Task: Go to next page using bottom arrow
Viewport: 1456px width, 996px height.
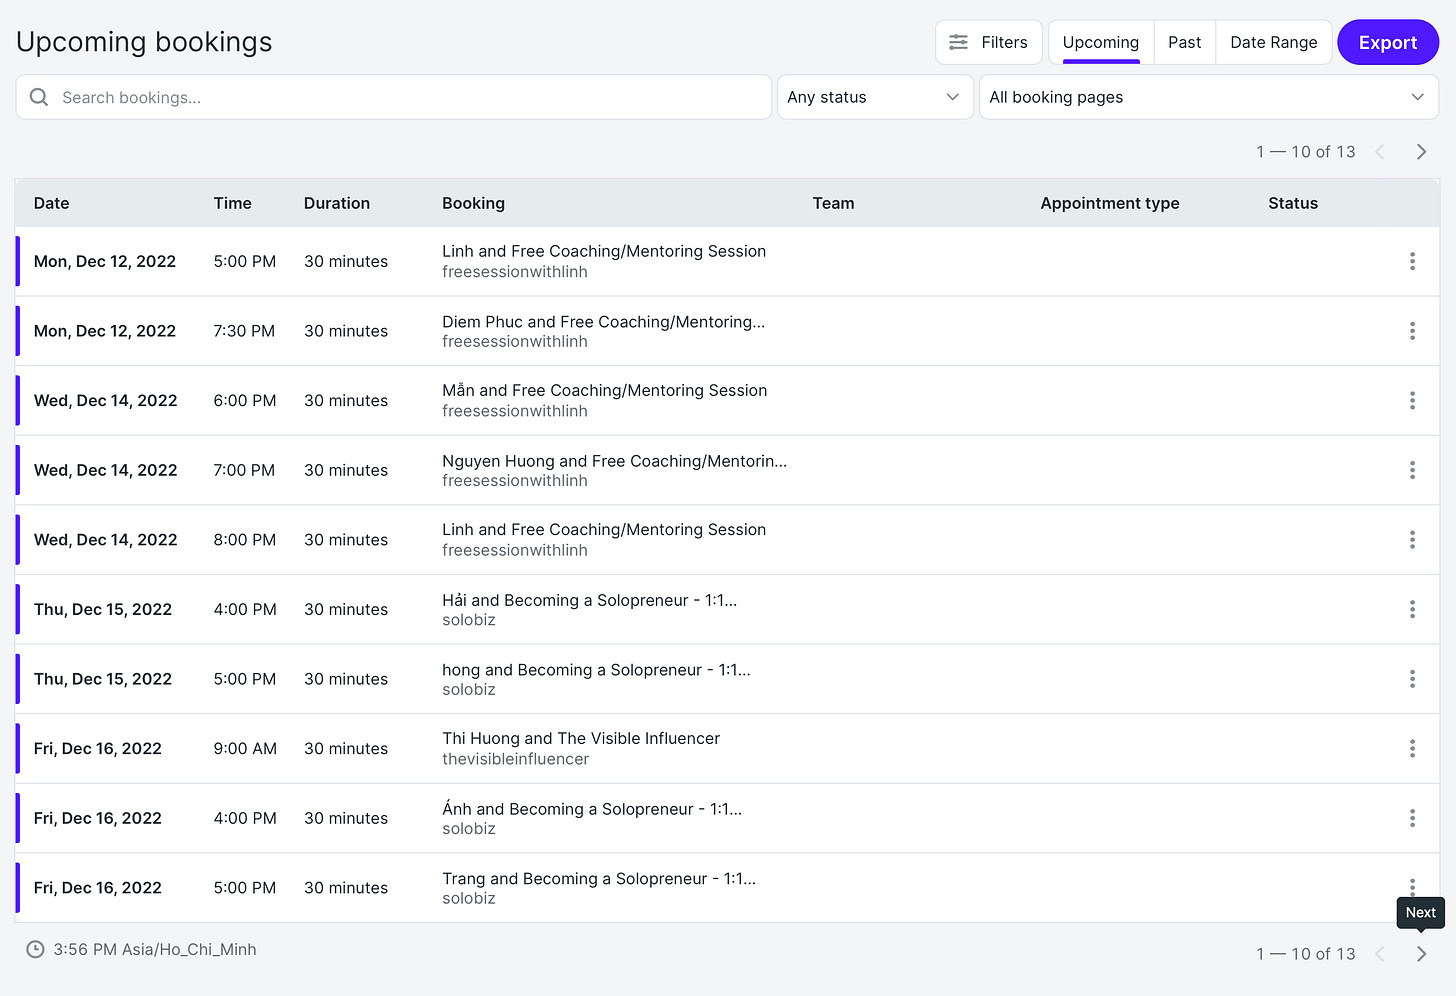Action: pos(1421,954)
